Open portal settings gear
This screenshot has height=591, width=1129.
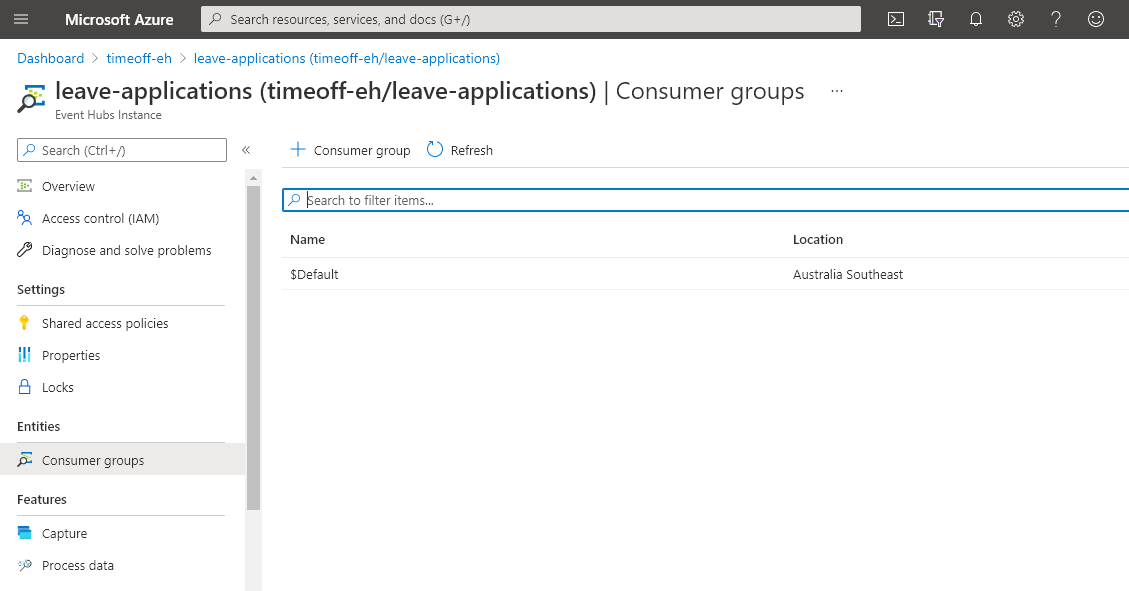[x=1016, y=19]
